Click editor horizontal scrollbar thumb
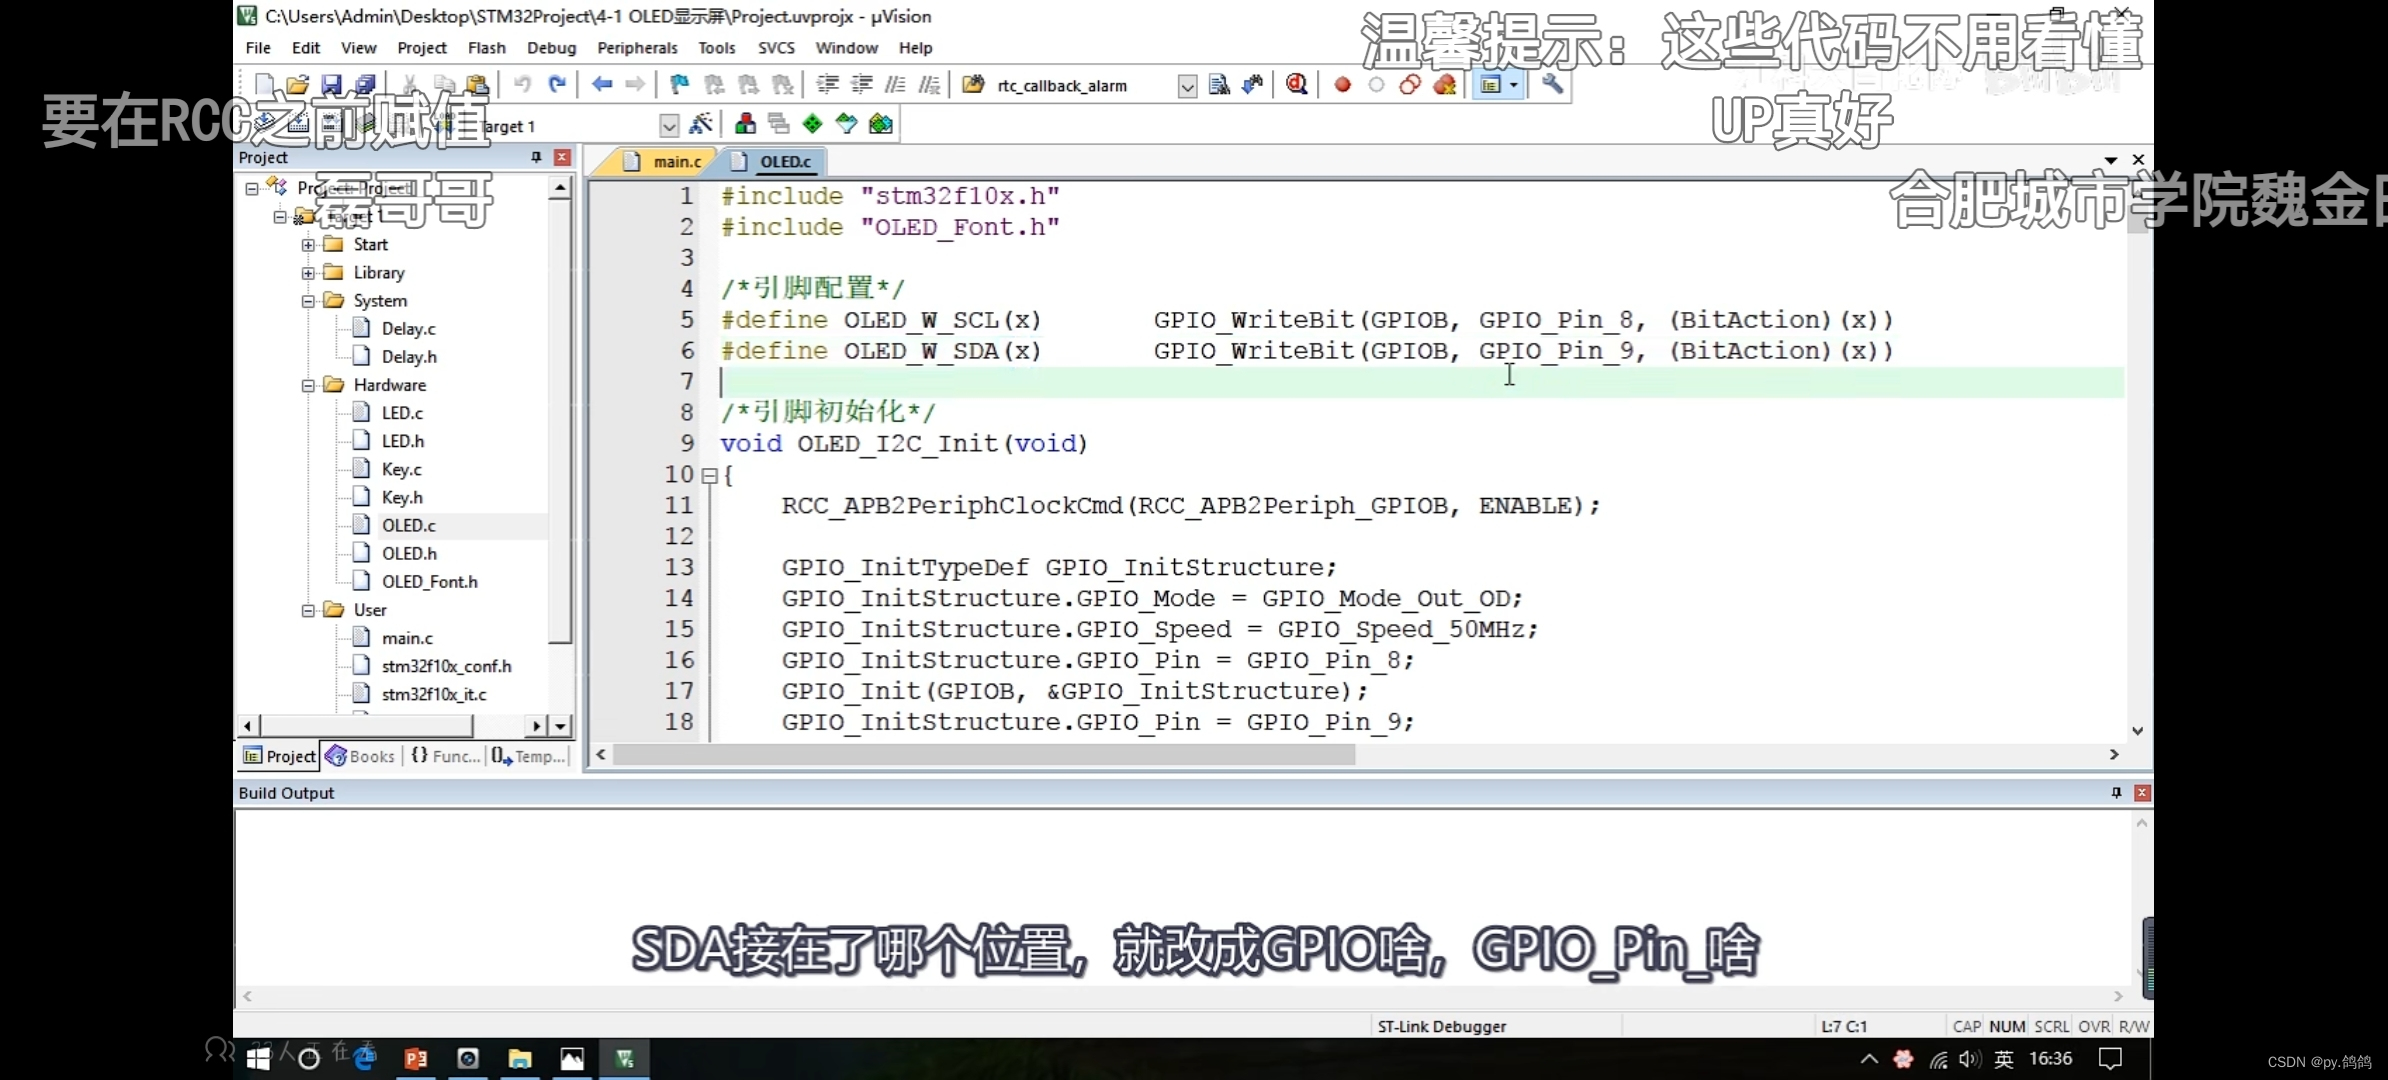Image resolution: width=2388 pixels, height=1080 pixels. [x=984, y=755]
